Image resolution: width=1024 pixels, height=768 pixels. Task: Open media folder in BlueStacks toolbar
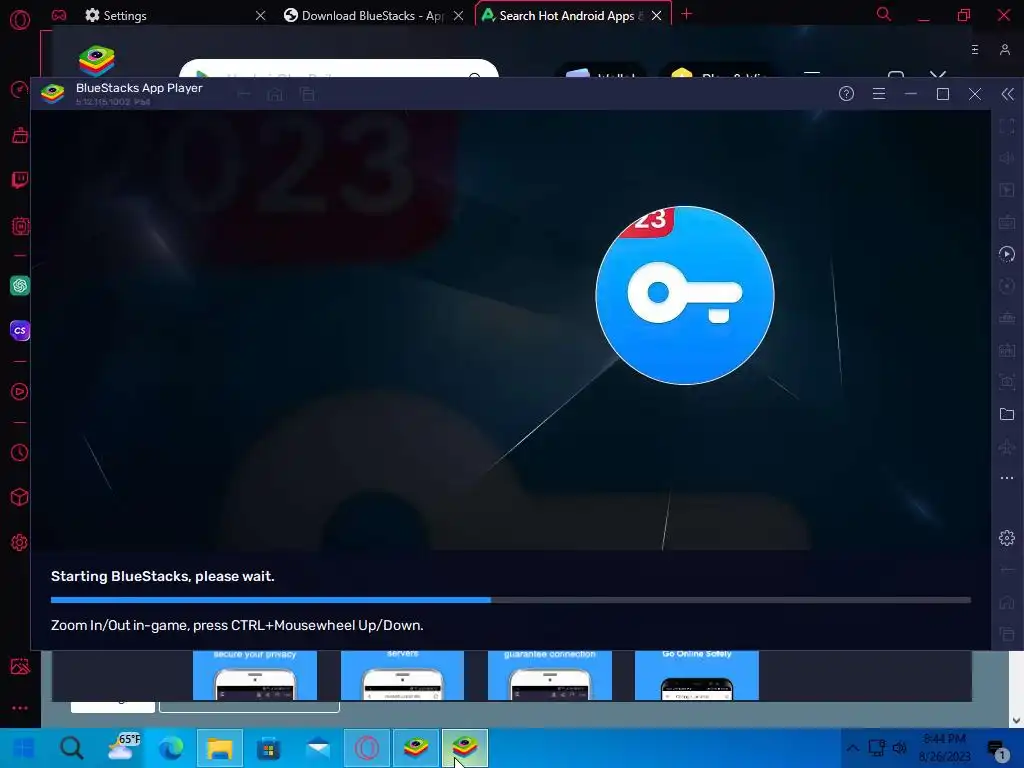pos(1007,414)
